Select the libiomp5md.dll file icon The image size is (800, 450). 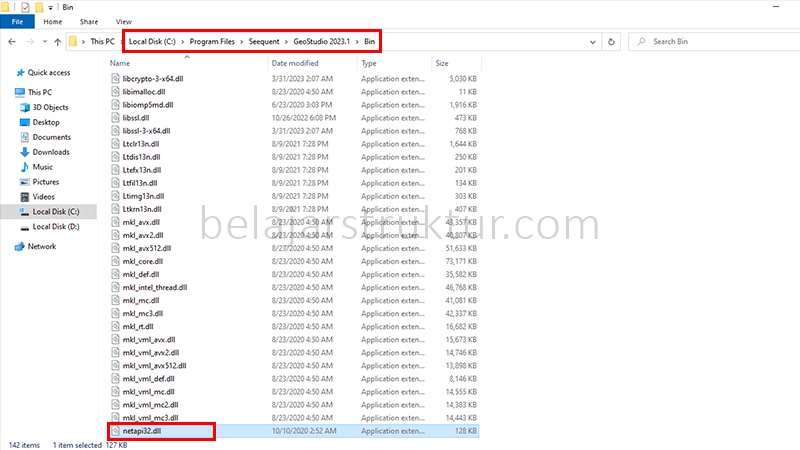[x=115, y=105]
